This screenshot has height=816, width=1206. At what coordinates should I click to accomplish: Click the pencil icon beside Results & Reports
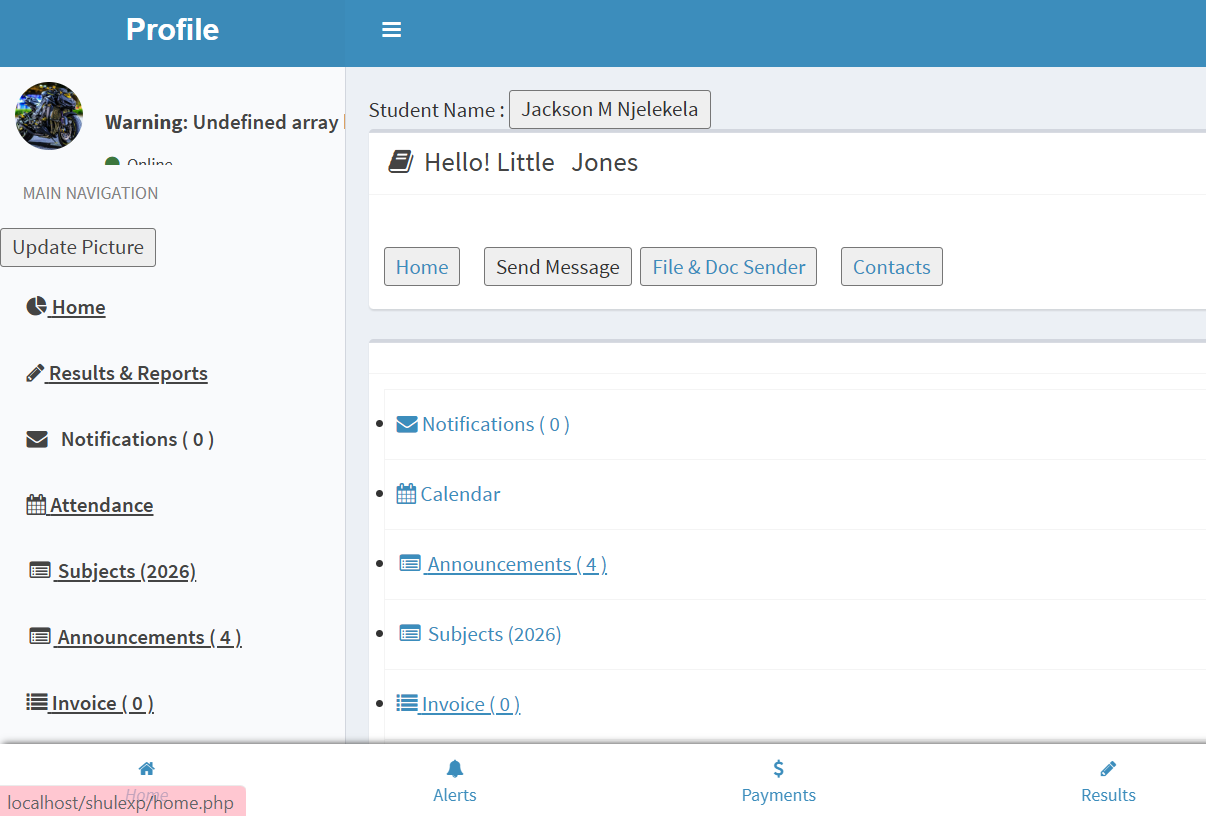(35, 373)
